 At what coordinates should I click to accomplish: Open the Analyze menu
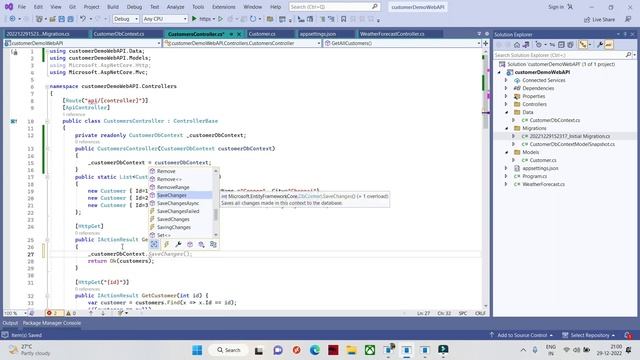pyautogui.click(x=175, y=7)
